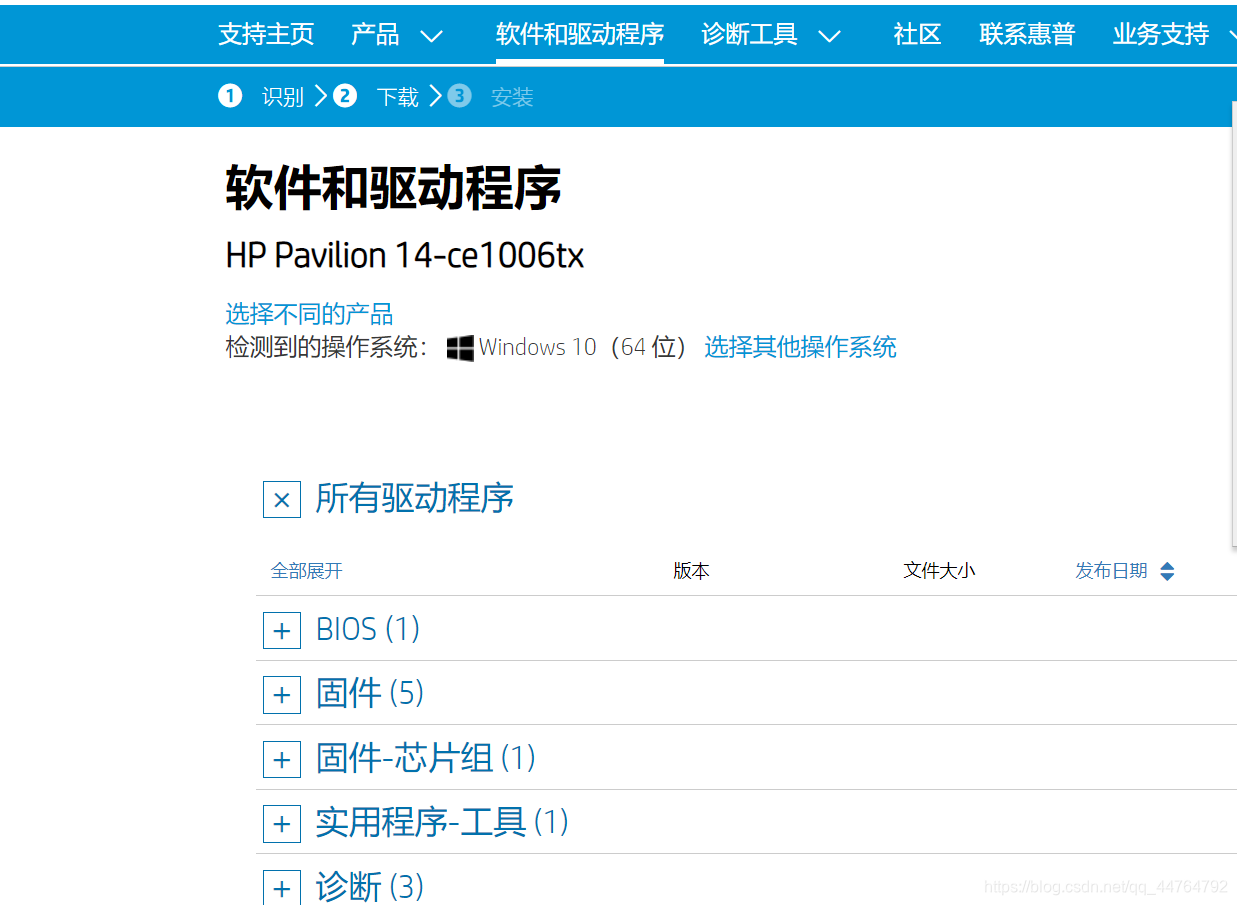1237x905 pixels.
Task: Collapse the 所有驱动程序 section with the X box
Action: [282, 499]
